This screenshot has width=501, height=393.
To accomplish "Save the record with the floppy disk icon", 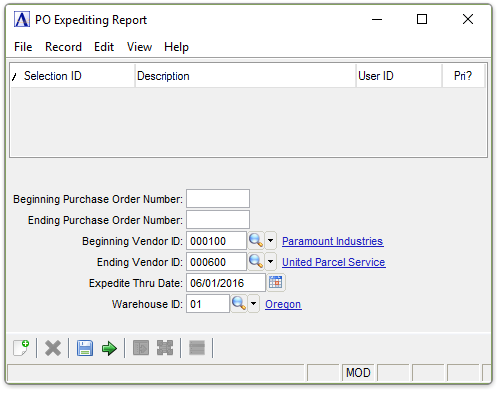I will 85,348.
